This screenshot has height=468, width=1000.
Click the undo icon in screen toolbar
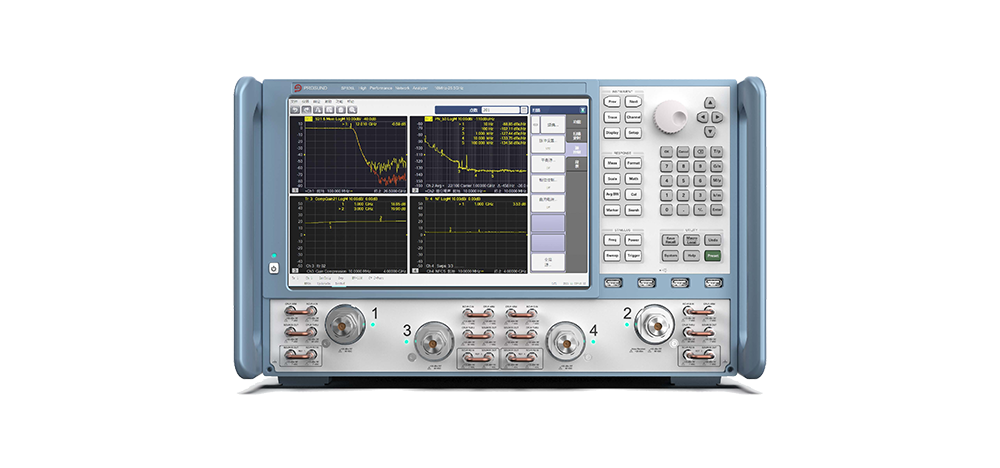point(295,109)
